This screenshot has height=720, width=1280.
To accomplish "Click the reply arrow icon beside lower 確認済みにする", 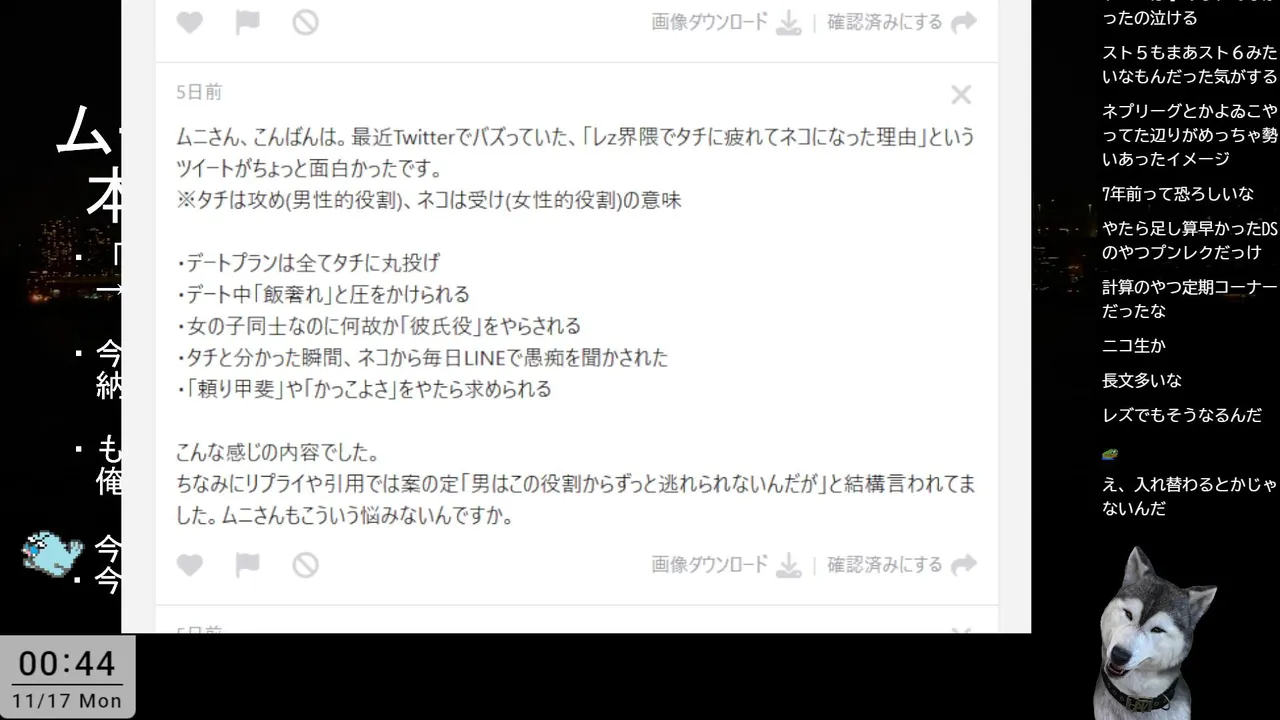I will [x=964, y=565].
